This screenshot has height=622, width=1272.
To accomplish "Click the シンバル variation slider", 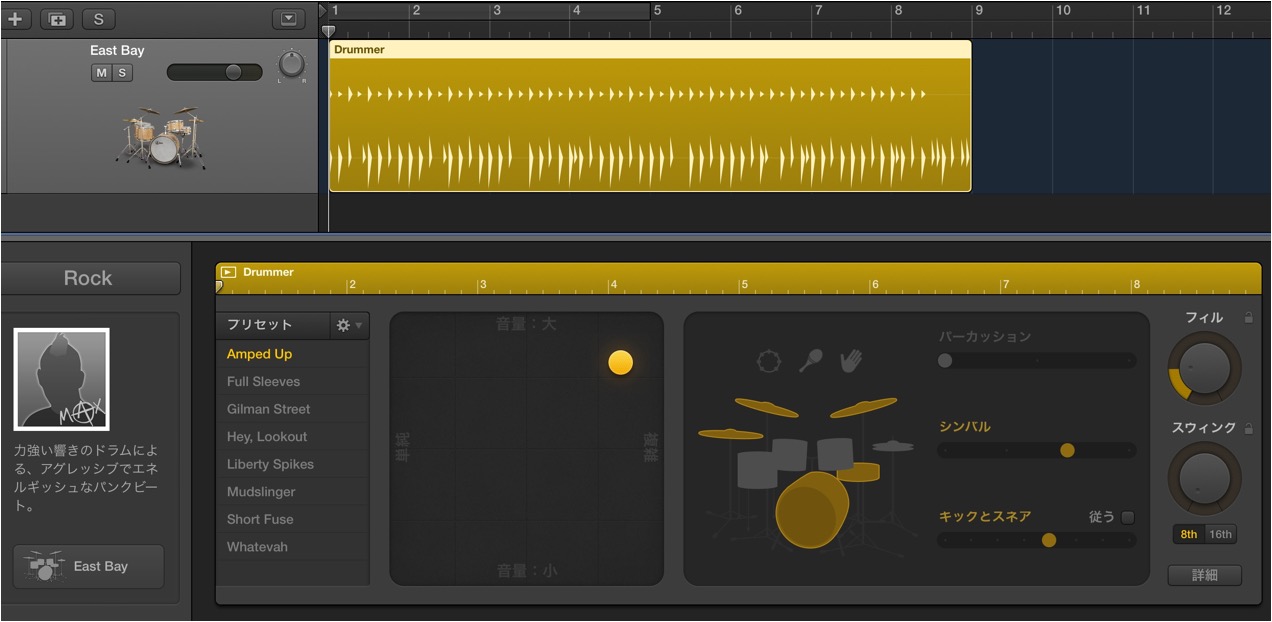I will point(1037,450).
